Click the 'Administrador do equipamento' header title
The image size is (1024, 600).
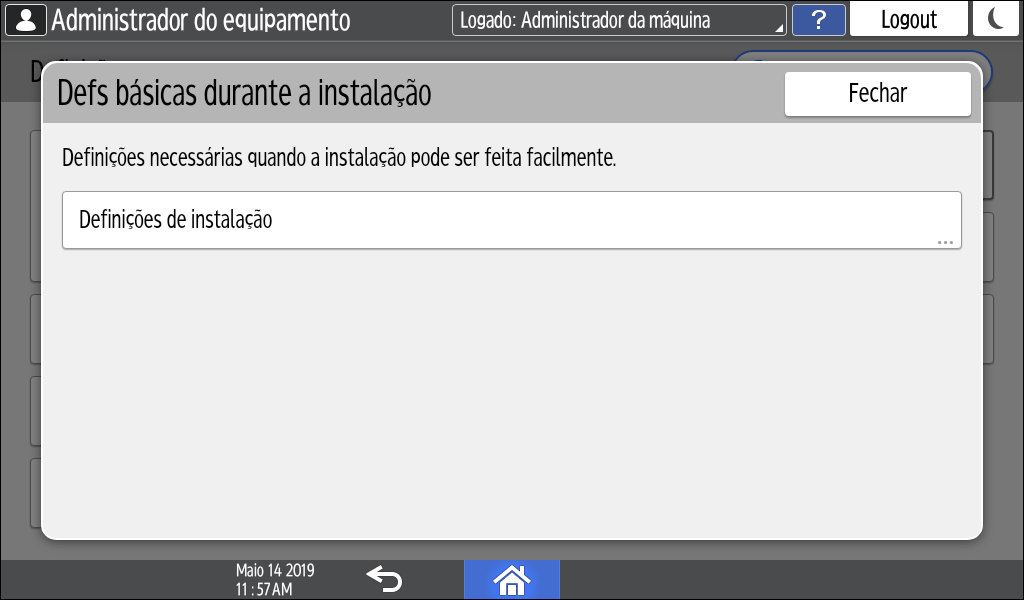pyautogui.click(x=201, y=20)
